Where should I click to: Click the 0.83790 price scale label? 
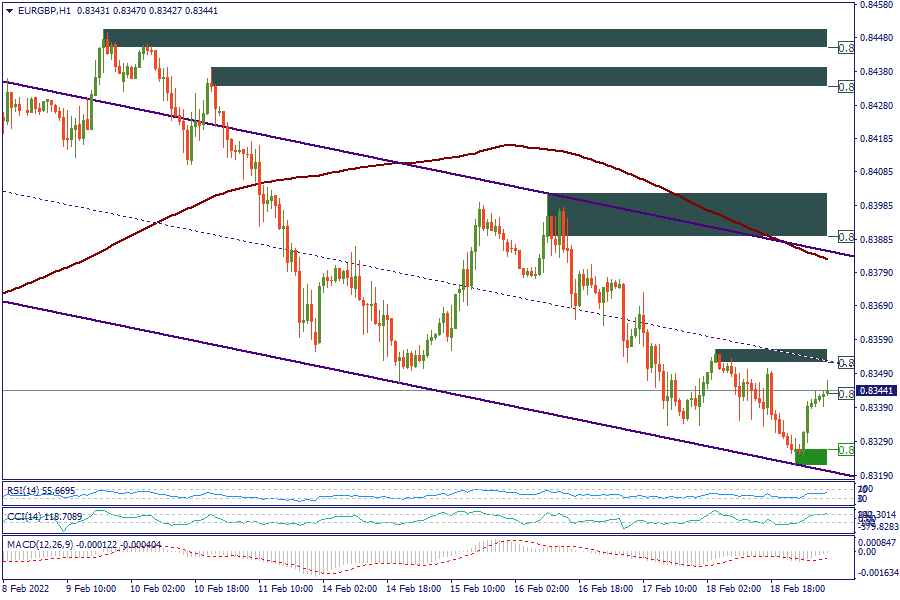pos(877,273)
